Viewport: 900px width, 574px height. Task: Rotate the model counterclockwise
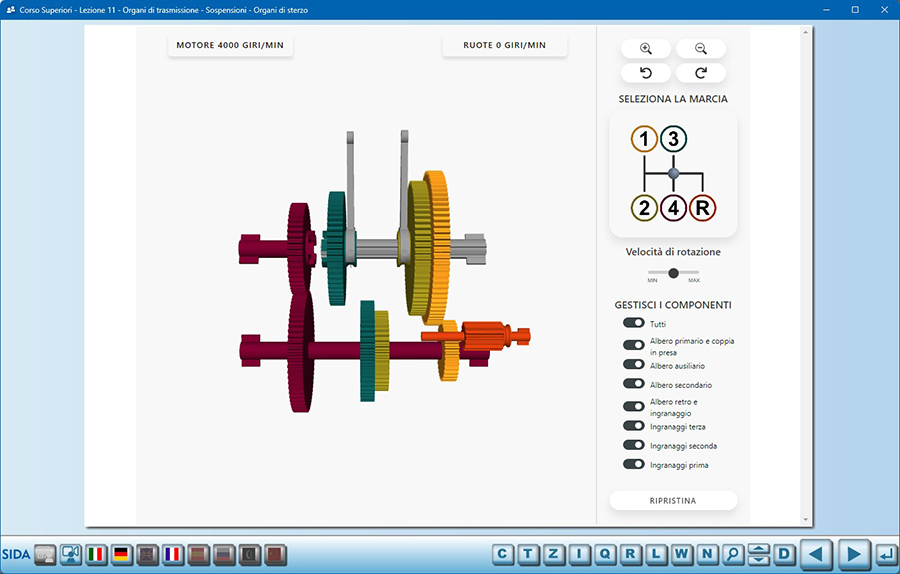point(646,73)
